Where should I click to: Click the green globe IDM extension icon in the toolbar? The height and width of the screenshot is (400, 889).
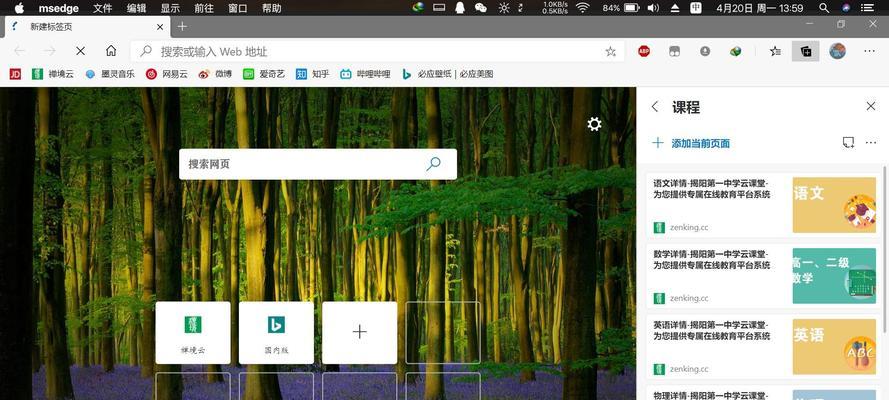coord(735,51)
